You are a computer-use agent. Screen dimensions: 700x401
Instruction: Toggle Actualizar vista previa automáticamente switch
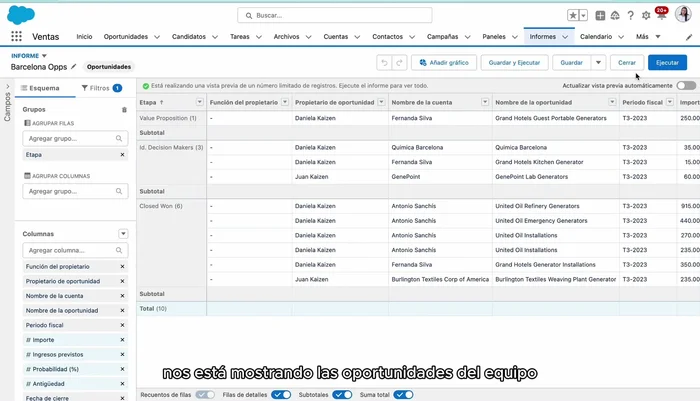[x=686, y=86]
